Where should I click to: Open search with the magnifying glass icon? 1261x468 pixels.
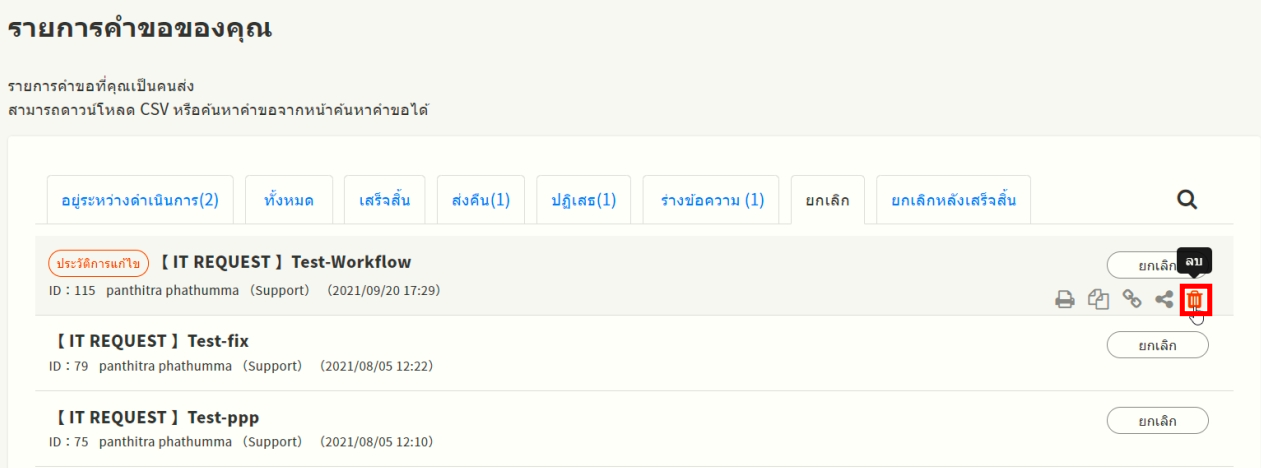(1187, 200)
